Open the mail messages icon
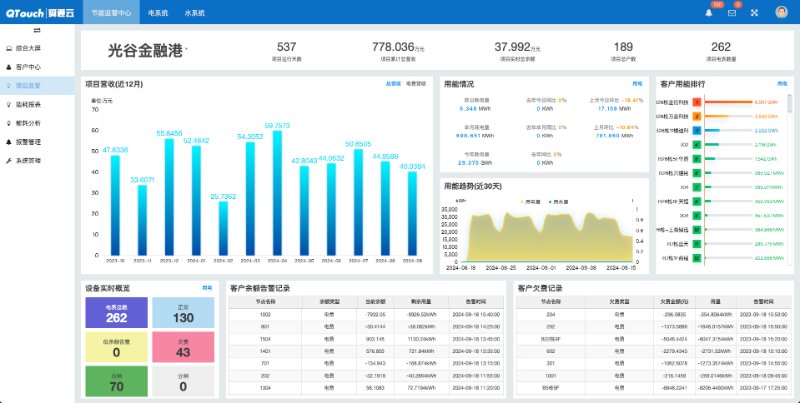This screenshot has height=403, width=800. pyautogui.click(x=732, y=12)
